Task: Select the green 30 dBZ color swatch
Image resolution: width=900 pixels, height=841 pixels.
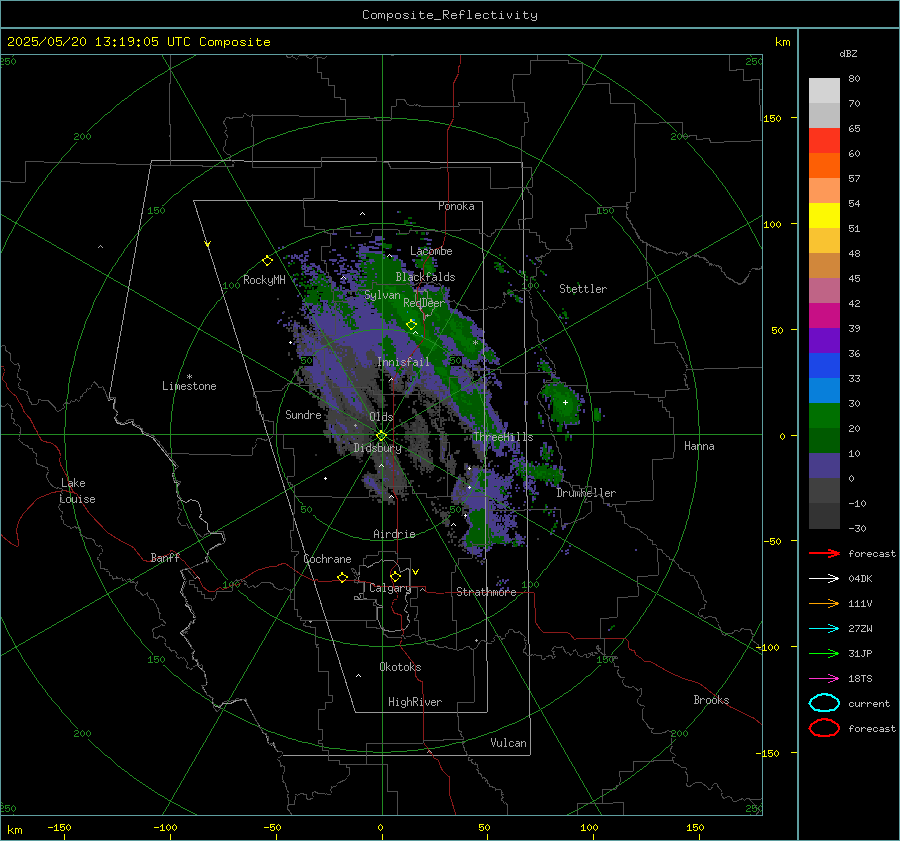Action: pos(824,415)
